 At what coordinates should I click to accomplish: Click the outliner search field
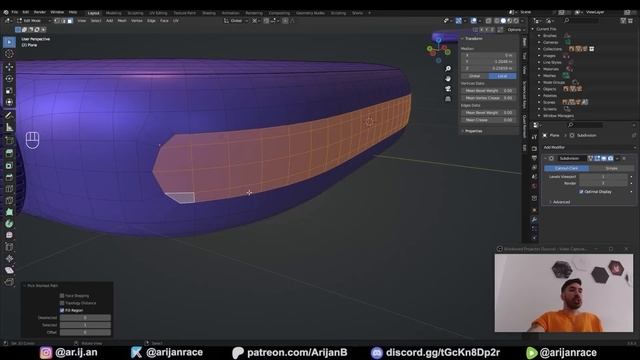(581, 20)
